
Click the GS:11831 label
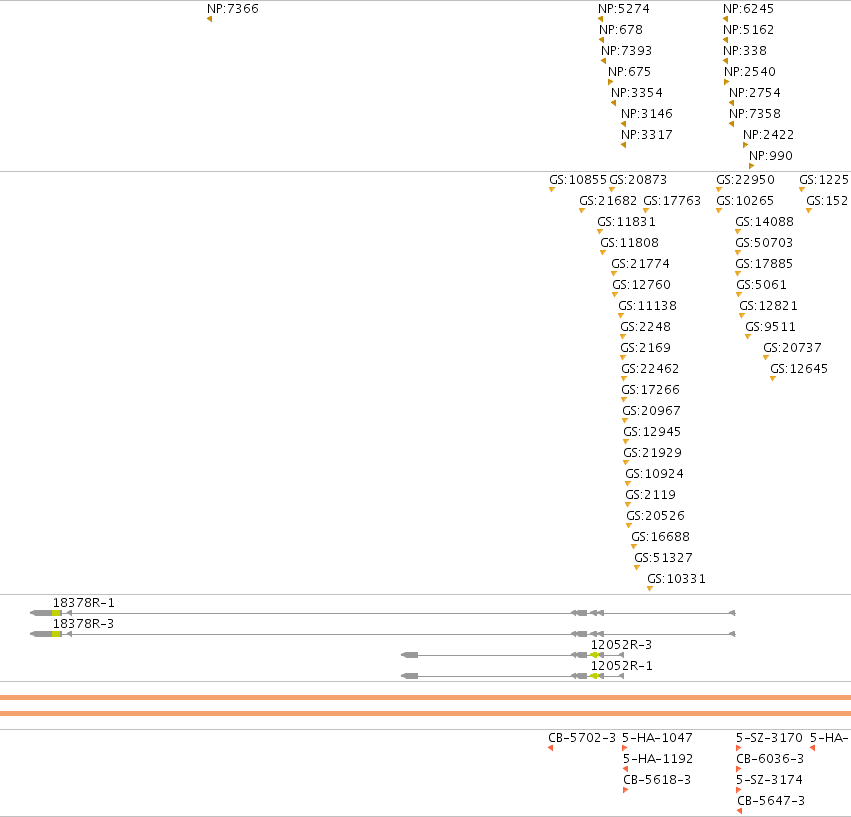626,222
